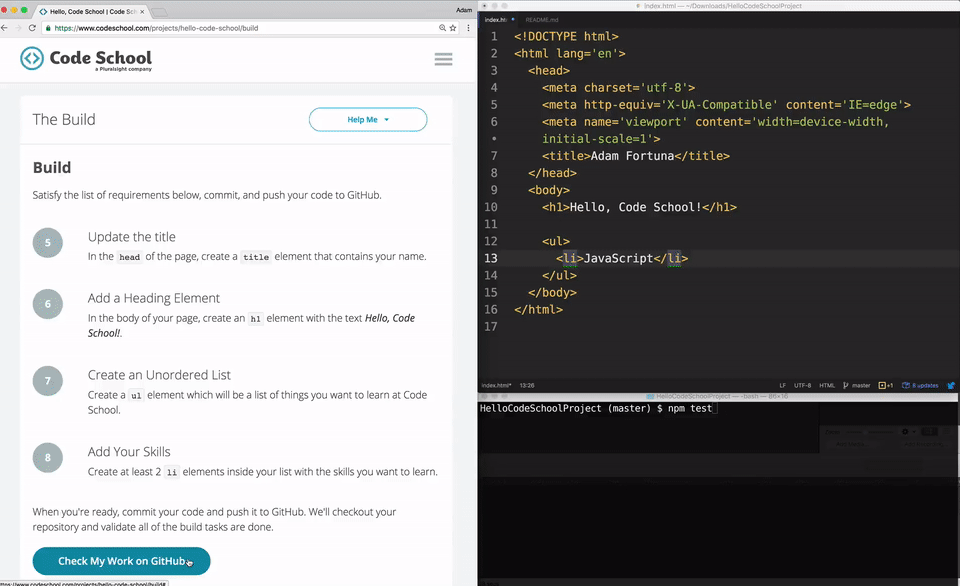This screenshot has width=960, height=586.
Task: Click line number 7 in editor gutter
Action: [494, 156]
